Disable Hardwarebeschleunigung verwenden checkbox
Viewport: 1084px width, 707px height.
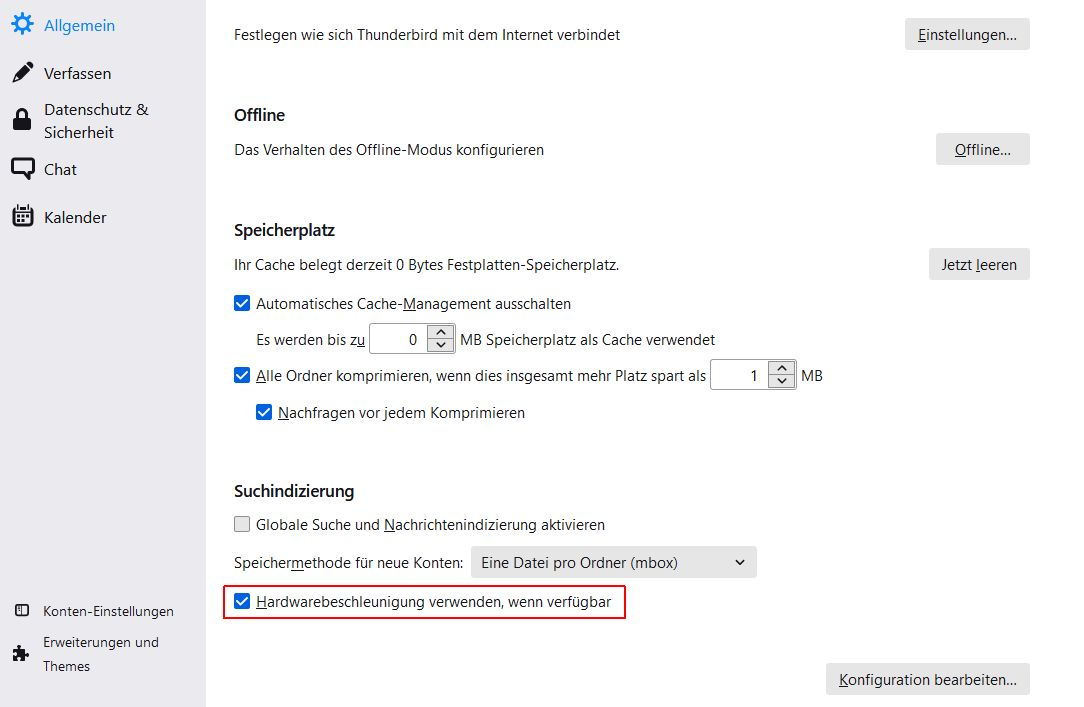click(x=242, y=602)
